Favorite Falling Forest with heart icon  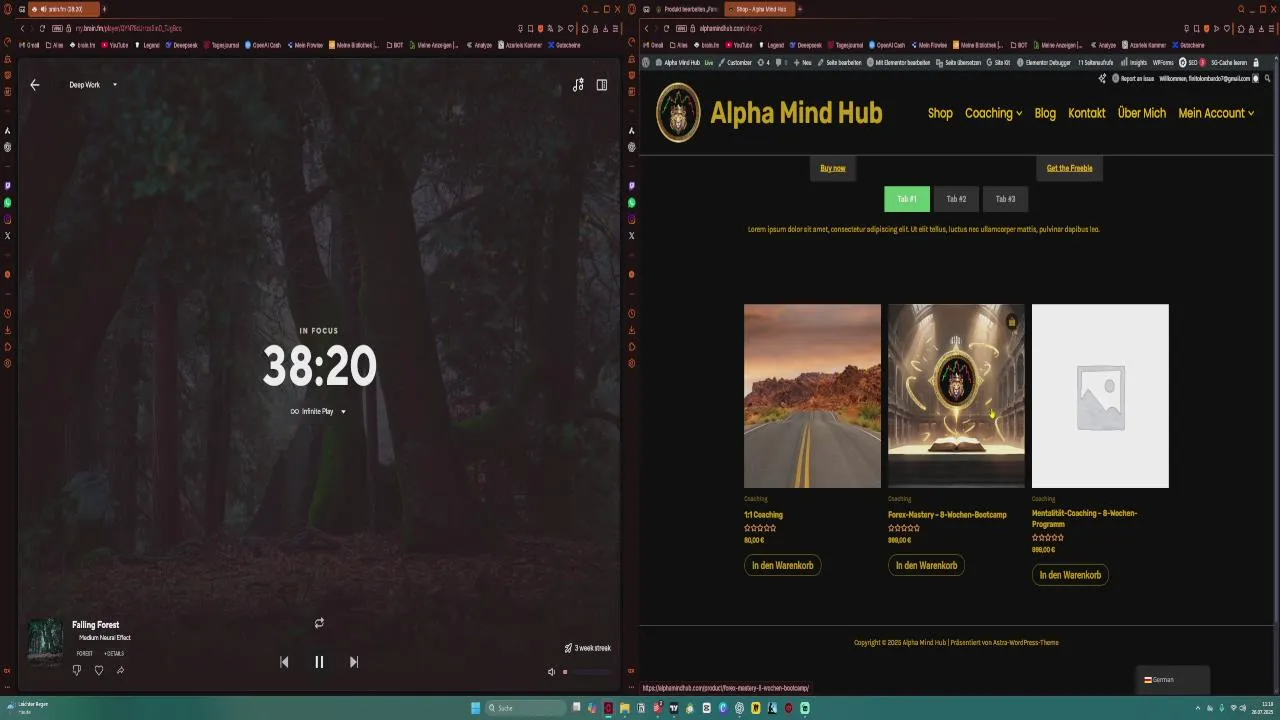coord(99,670)
